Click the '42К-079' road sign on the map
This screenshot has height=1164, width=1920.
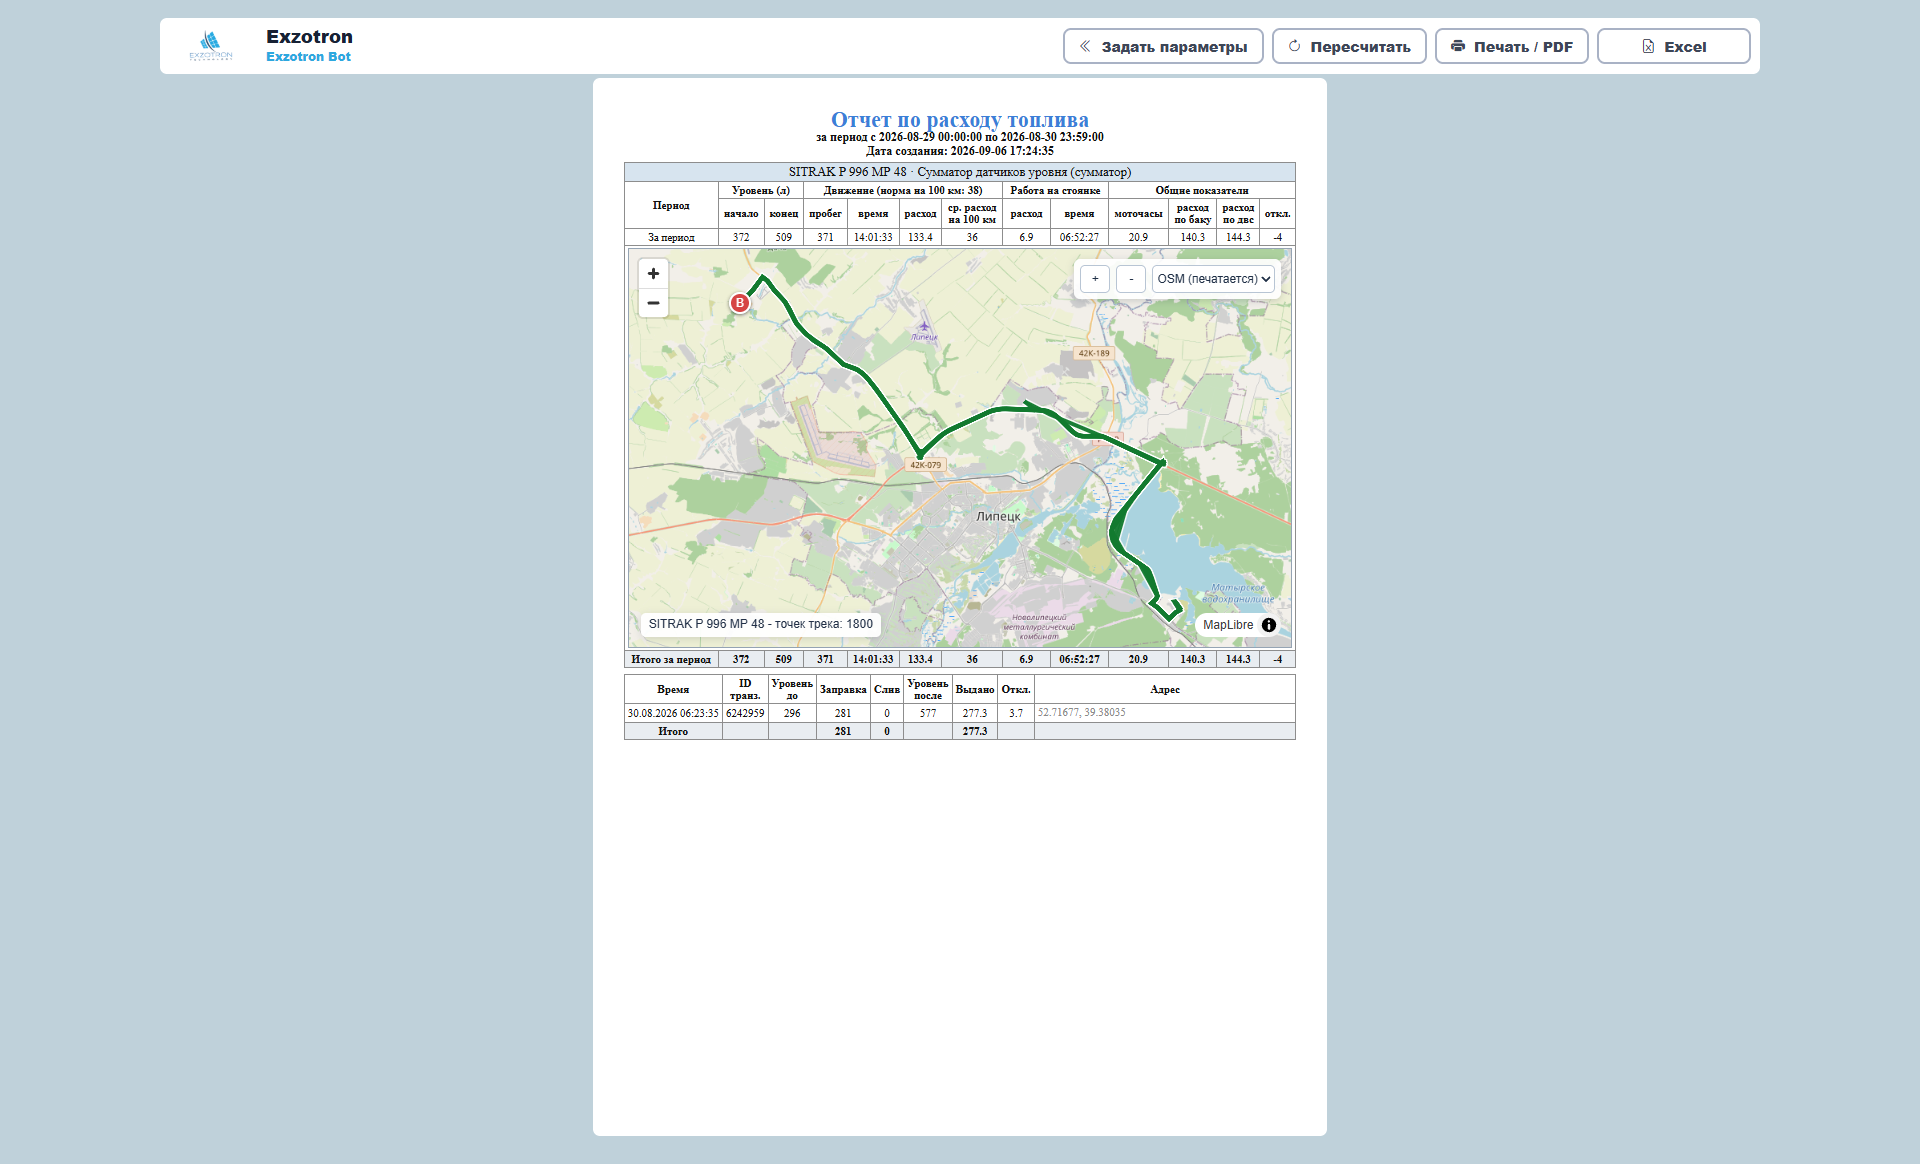(925, 465)
